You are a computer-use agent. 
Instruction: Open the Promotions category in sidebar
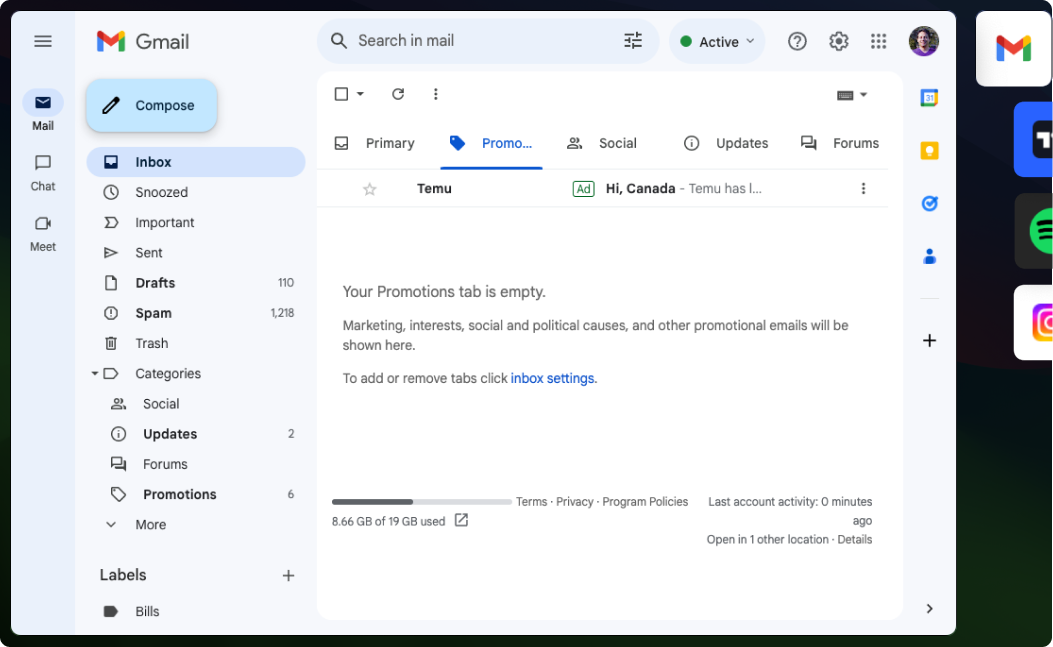[196, 494]
